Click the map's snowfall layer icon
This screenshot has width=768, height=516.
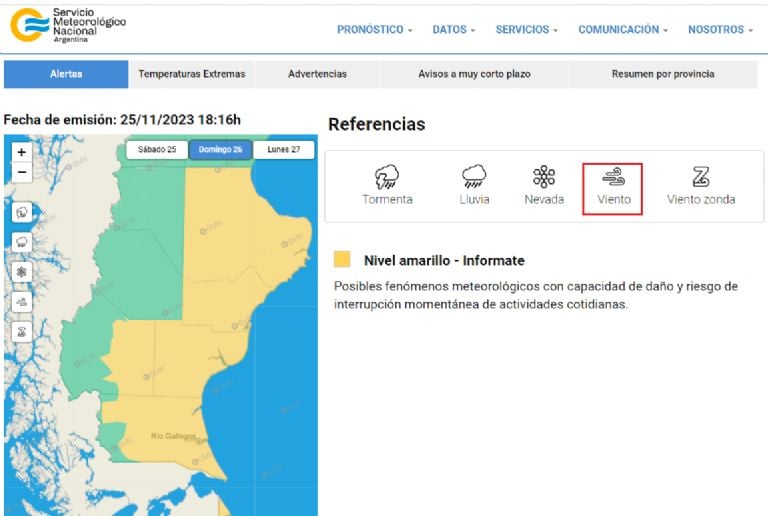(x=22, y=272)
